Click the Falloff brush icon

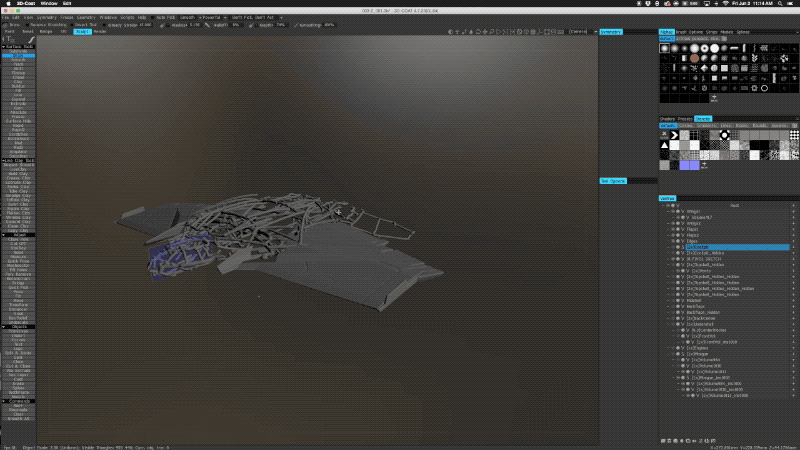point(208,25)
